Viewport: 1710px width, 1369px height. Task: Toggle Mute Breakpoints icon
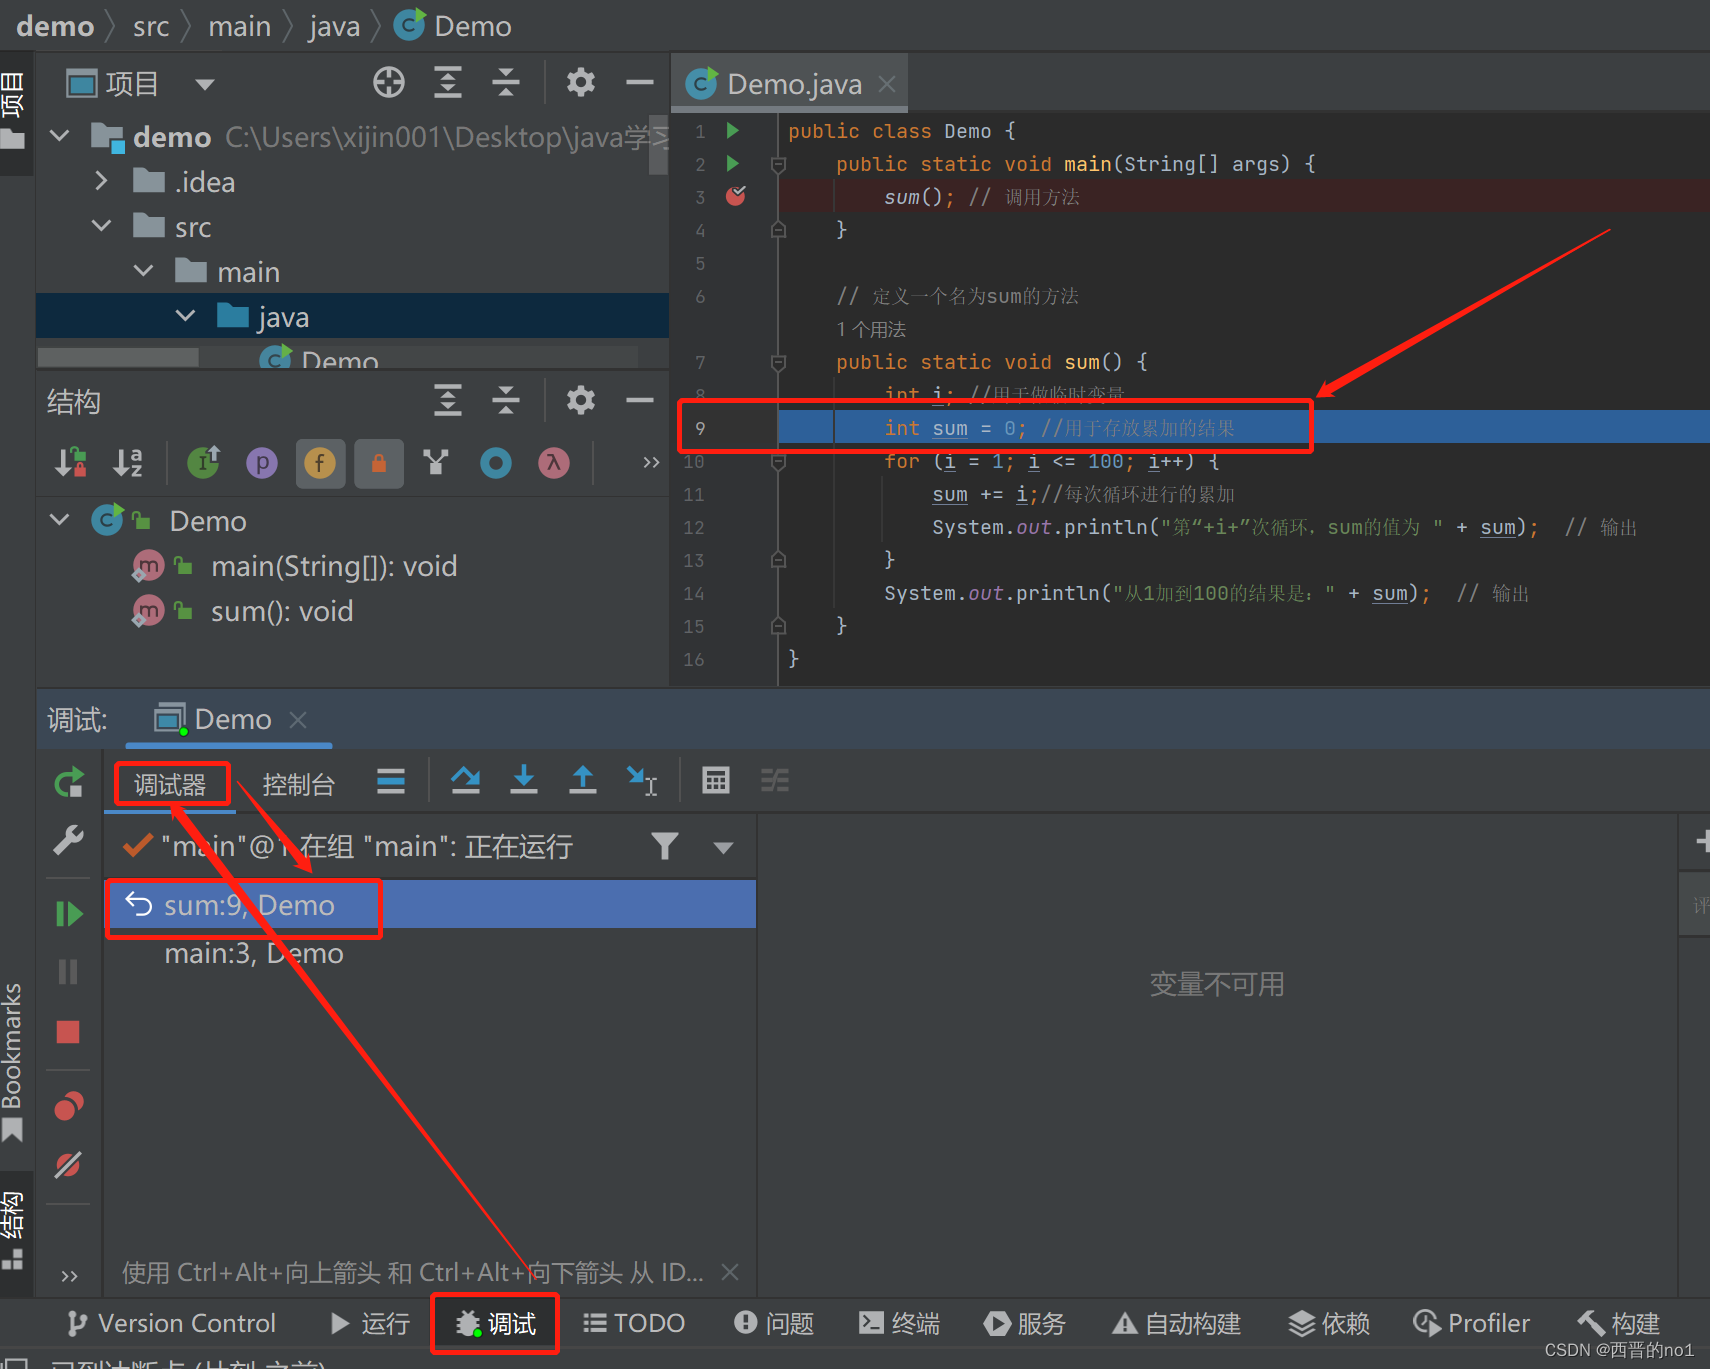68,1165
